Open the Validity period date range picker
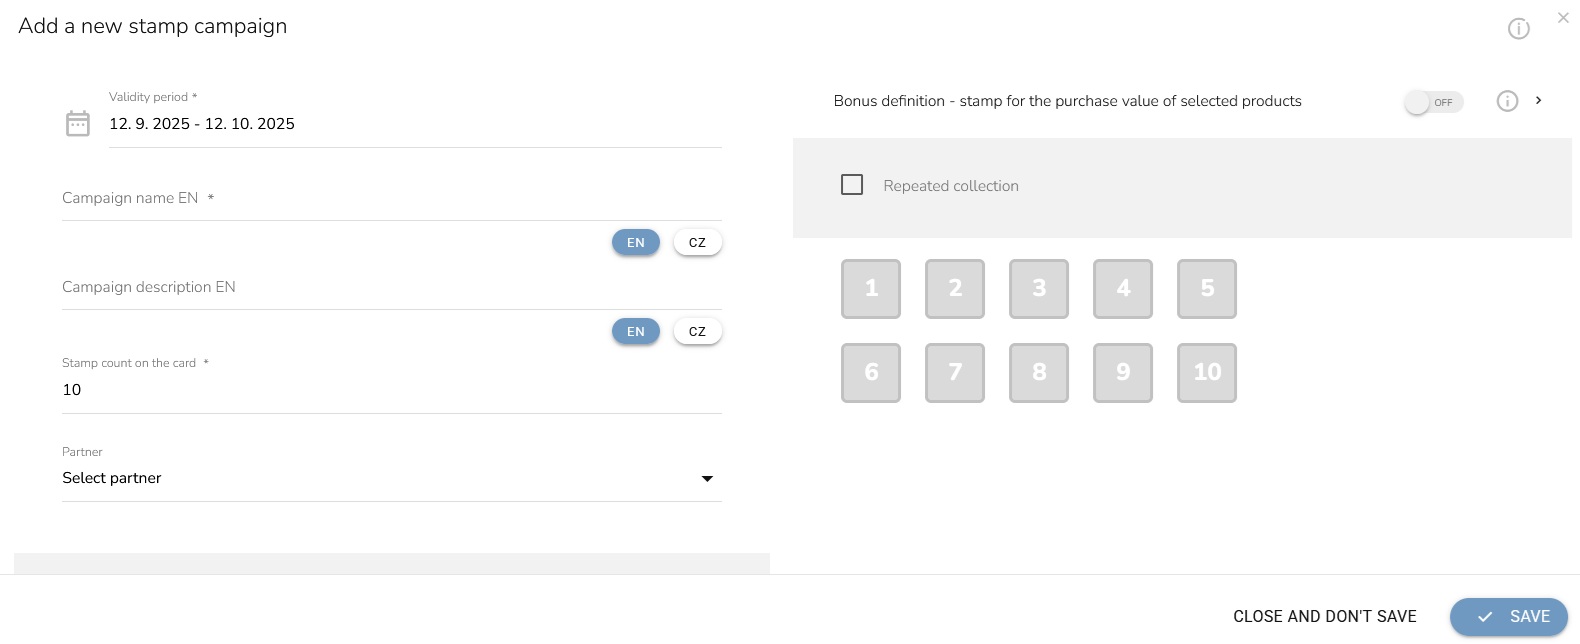This screenshot has height=644, width=1580. (414, 124)
